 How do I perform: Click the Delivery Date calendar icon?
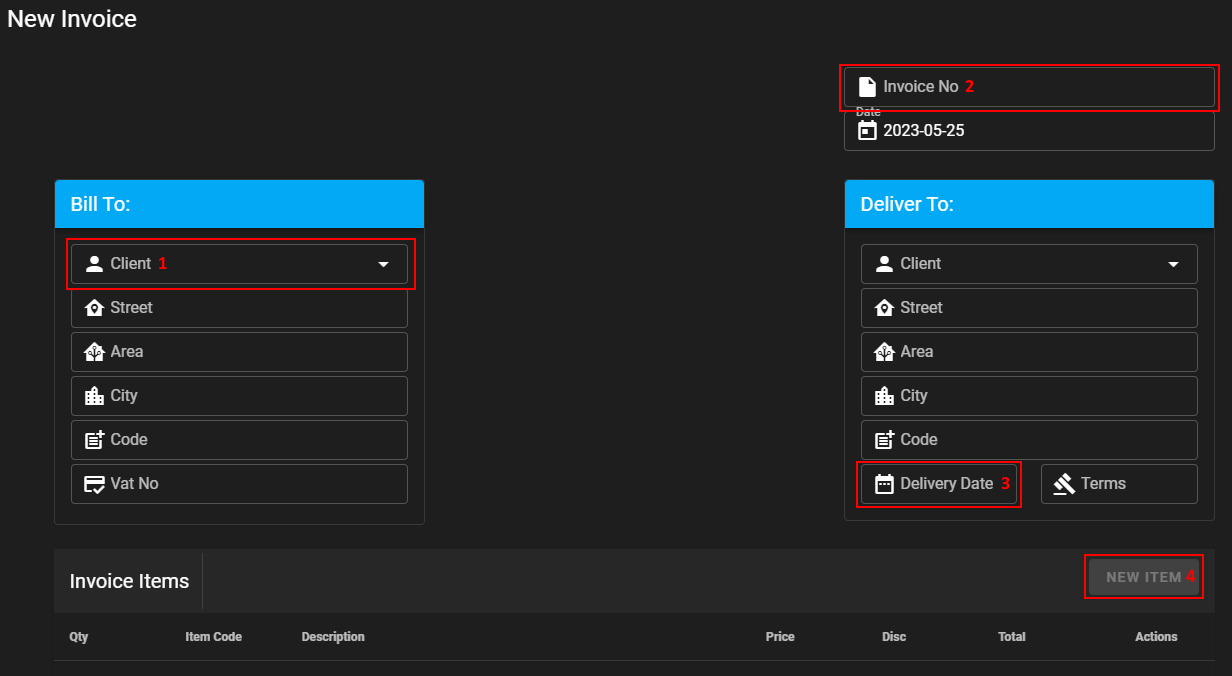click(x=884, y=484)
